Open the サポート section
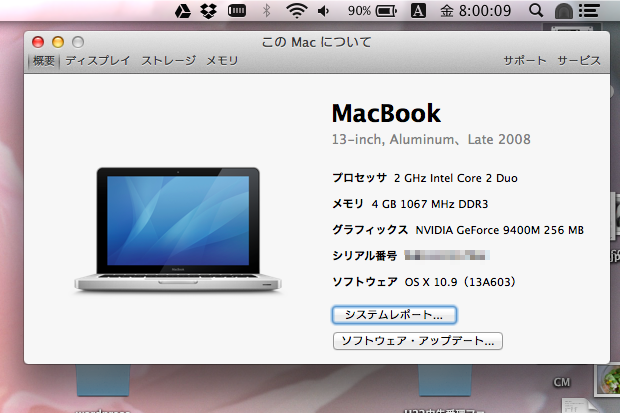The image size is (620, 413). [x=525, y=61]
